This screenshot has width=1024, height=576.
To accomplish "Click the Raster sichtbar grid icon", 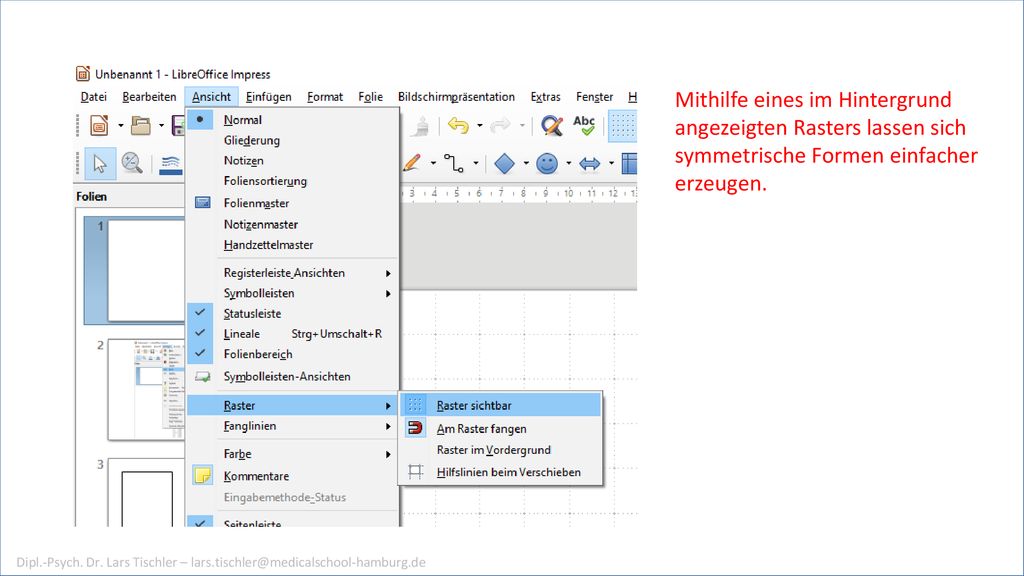I will [x=415, y=405].
